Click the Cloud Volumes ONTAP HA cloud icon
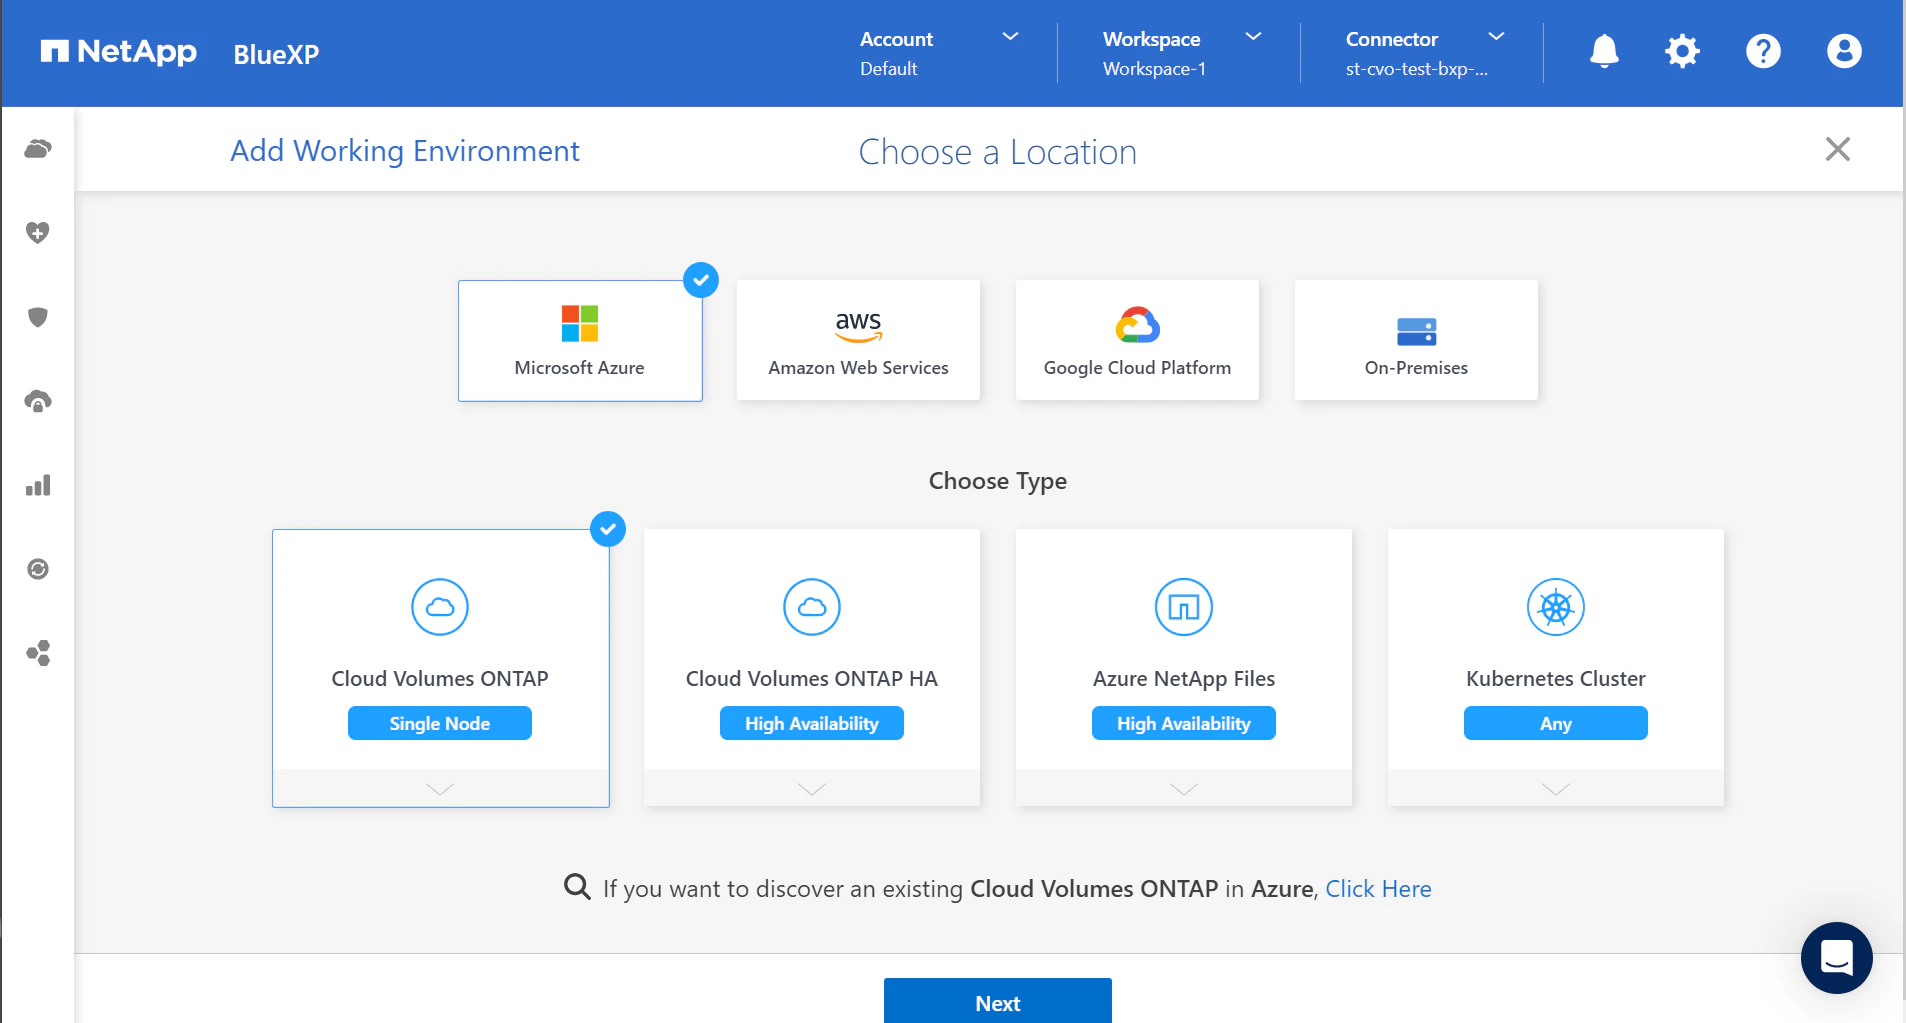 tap(812, 607)
